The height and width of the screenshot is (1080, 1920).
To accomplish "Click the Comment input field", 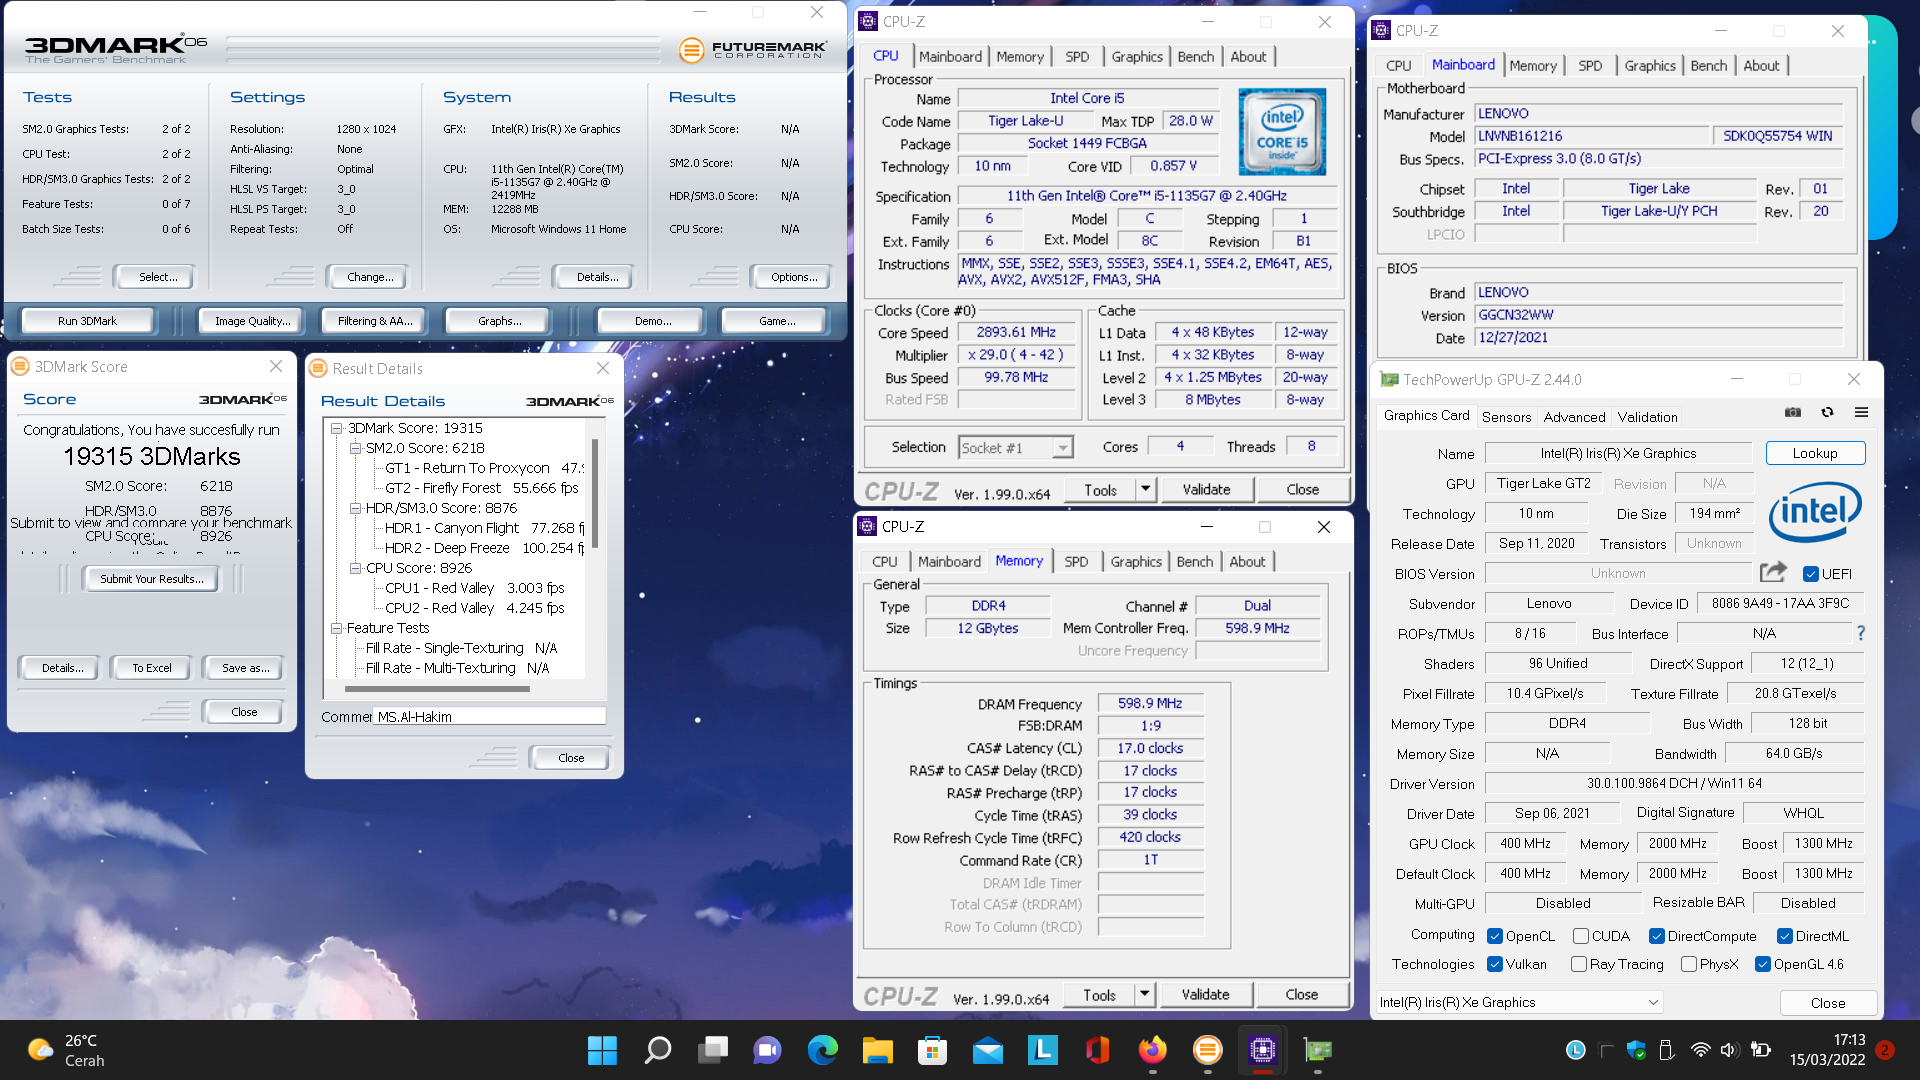I will point(490,716).
